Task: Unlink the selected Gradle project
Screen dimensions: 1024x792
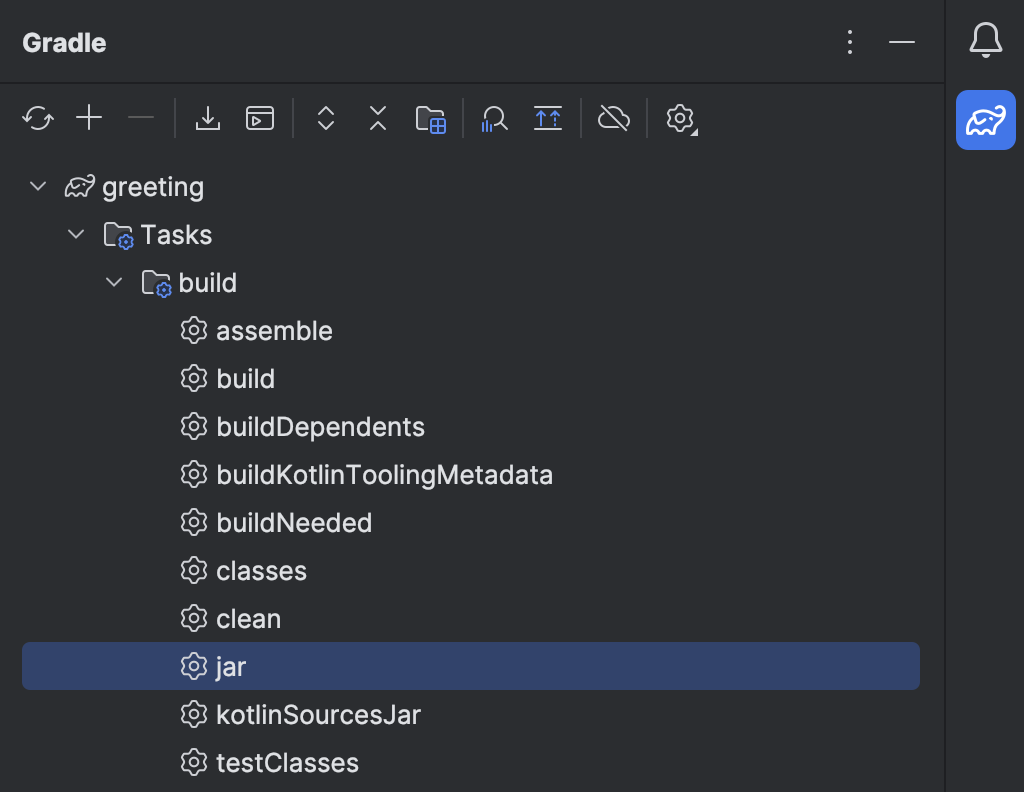Action: tap(141, 118)
